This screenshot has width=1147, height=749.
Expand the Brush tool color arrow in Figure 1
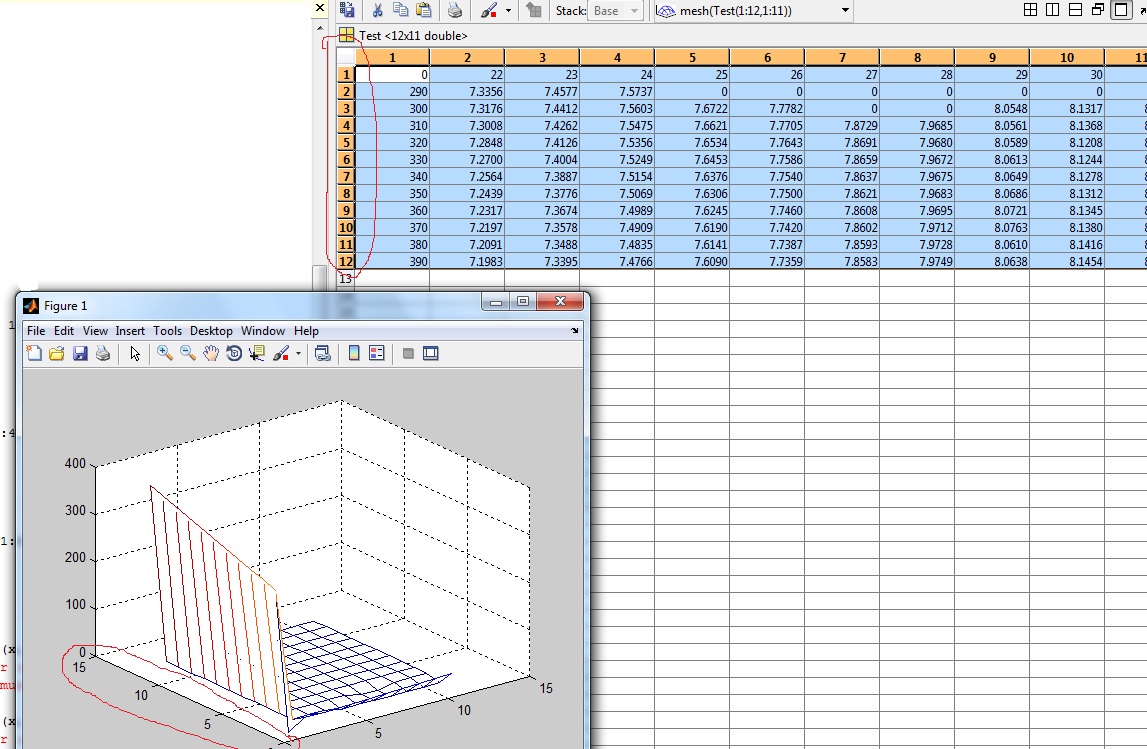click(298, 353)
